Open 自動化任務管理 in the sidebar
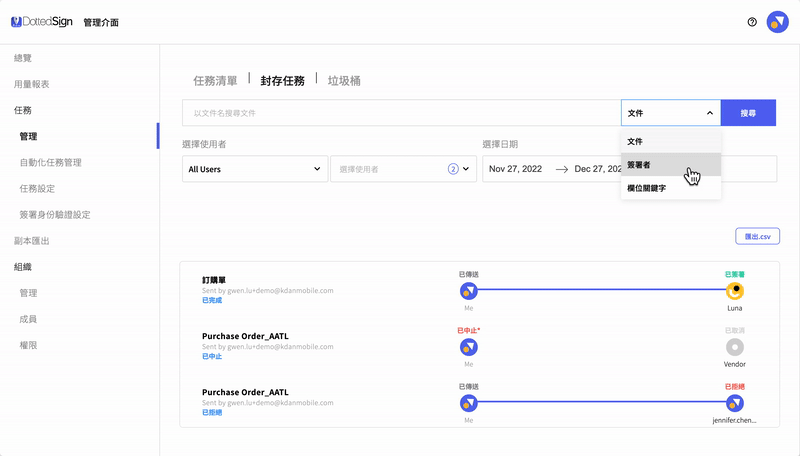Screen dimensions: 800x456 [51, 162]
